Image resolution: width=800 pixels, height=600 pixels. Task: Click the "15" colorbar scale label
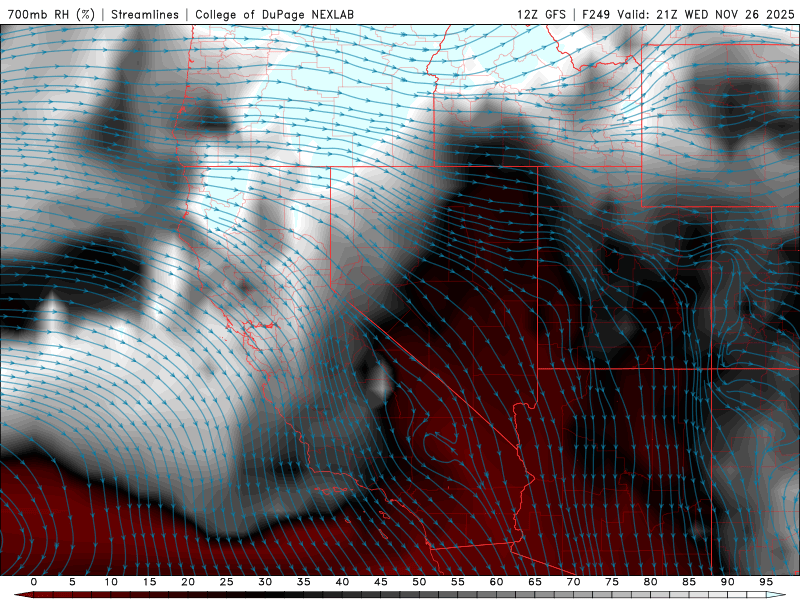(x=149, y=582)
